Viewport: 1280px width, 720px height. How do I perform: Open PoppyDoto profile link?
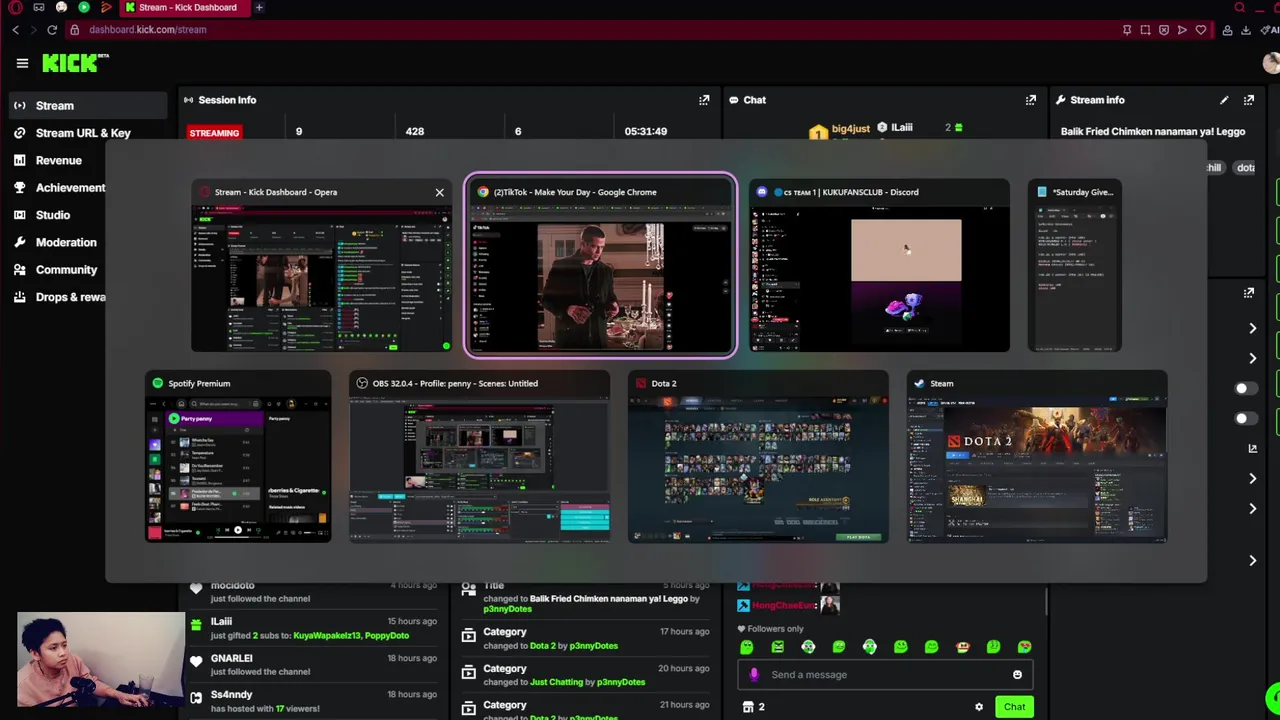click(387, 636)
